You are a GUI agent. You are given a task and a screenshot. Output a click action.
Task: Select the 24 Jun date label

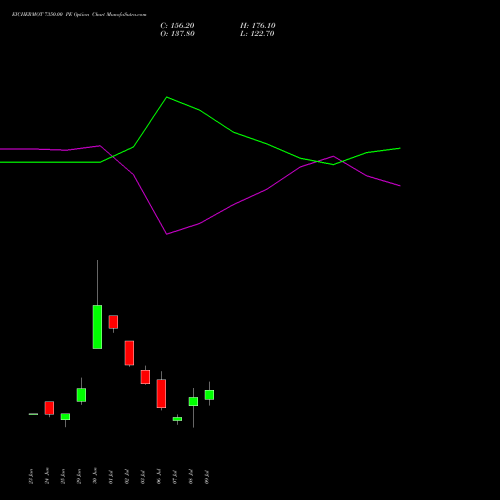47,476
